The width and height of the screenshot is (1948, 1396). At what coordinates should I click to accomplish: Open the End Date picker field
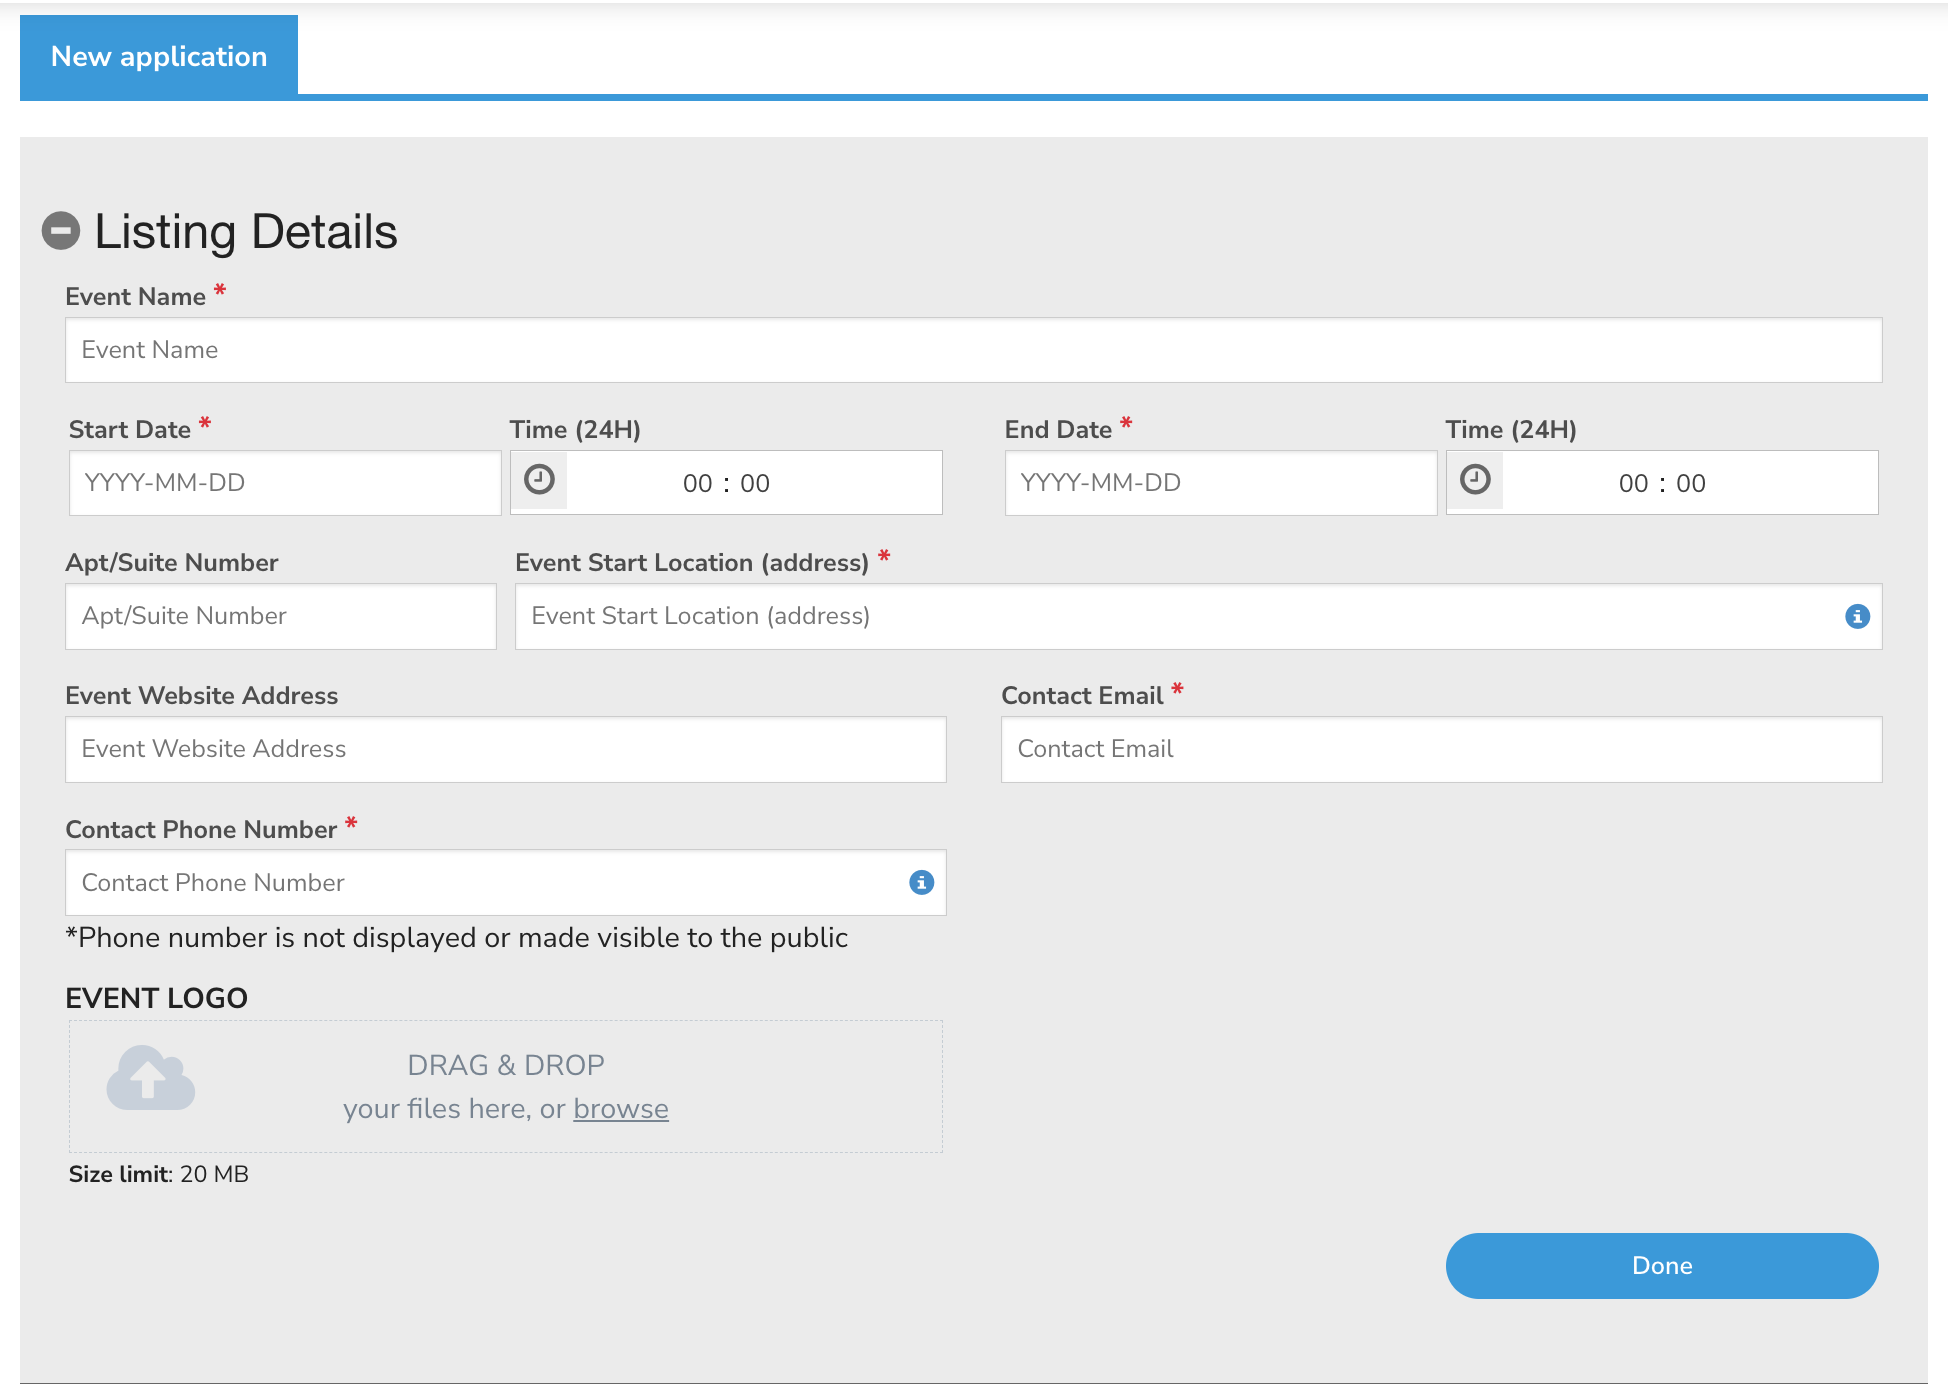1220,483
